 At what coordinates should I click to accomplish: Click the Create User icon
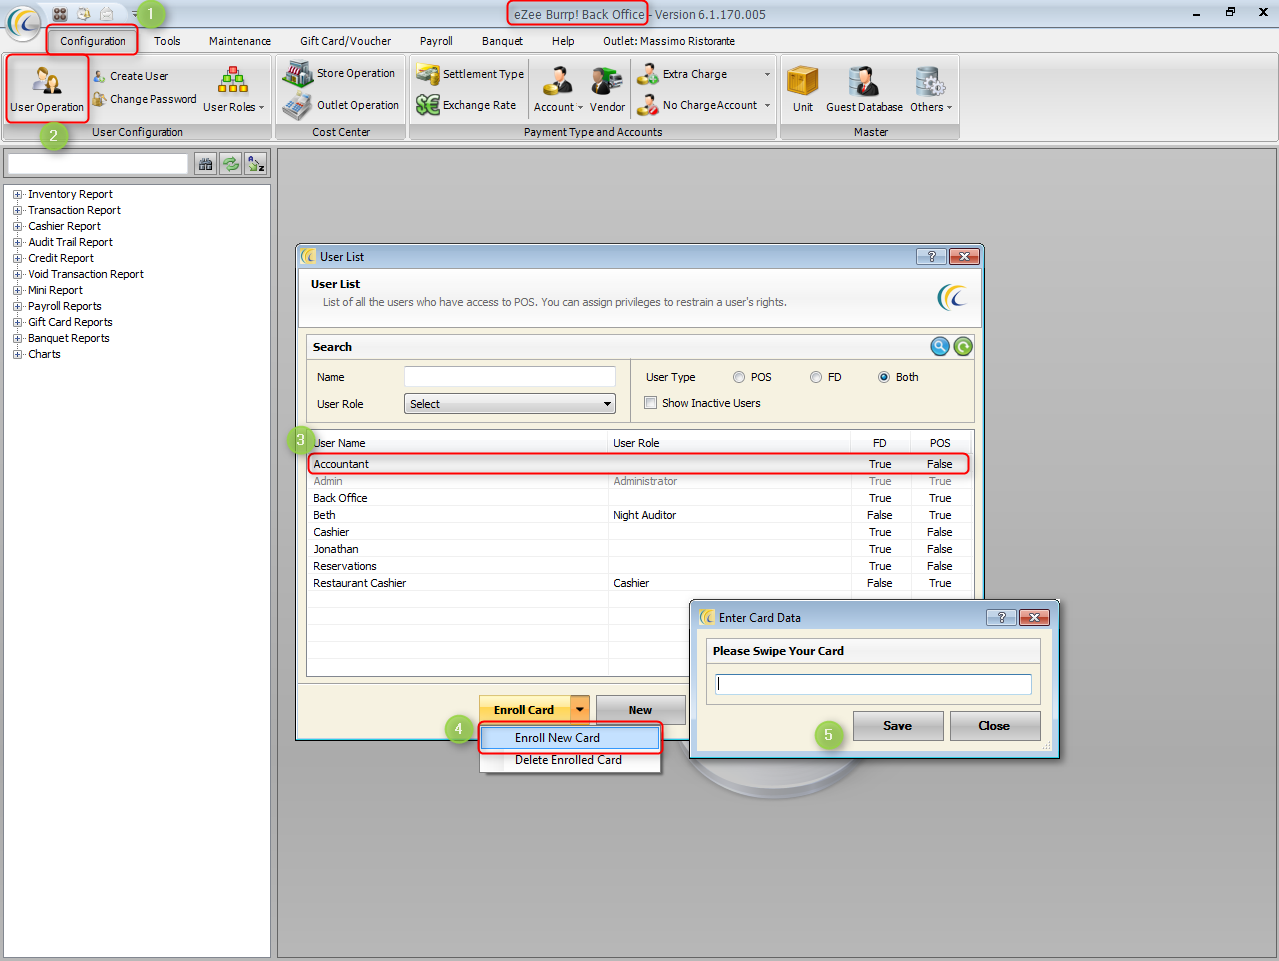click(x=99, y=76)
